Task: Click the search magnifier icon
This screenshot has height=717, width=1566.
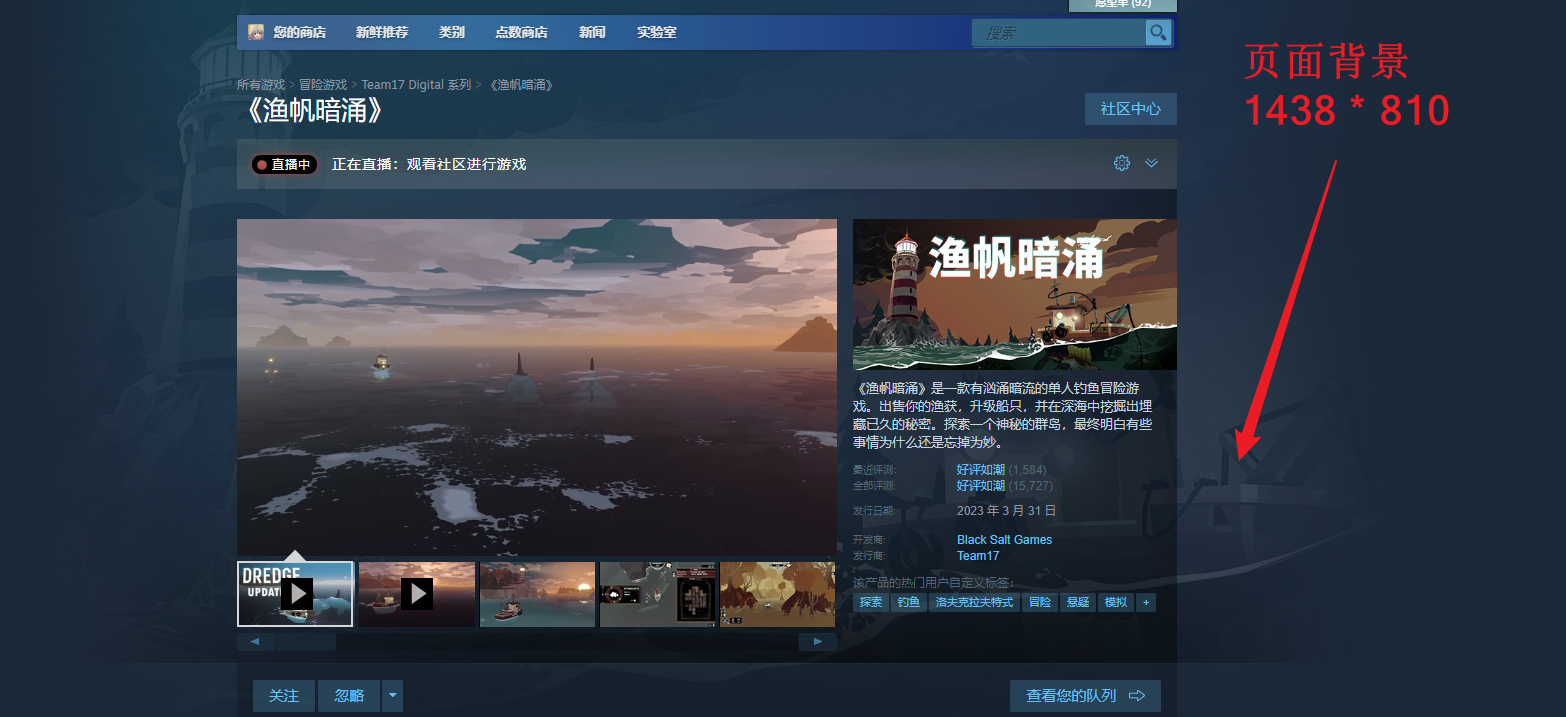Action: (1157, 32)
